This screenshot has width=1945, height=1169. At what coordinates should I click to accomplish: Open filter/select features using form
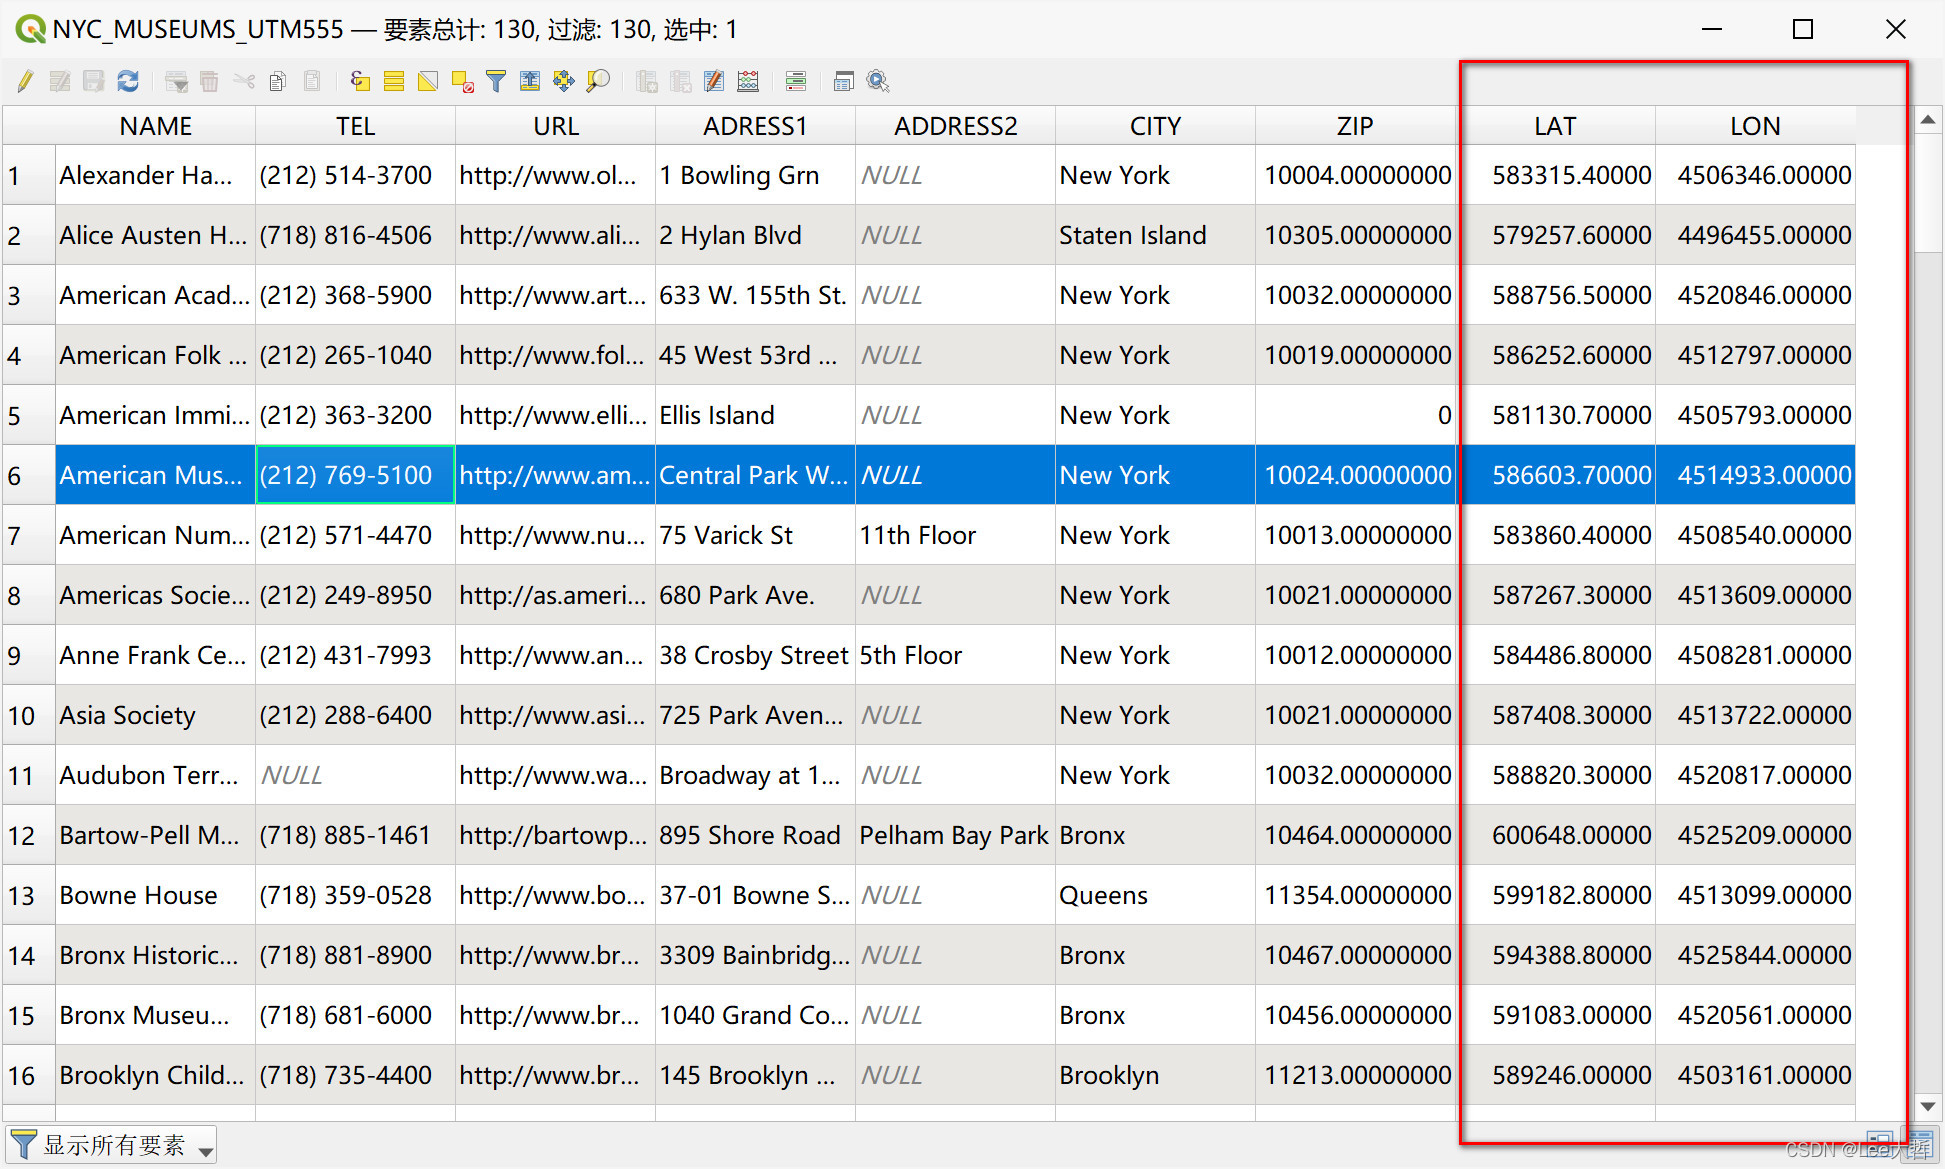click(x=496, y=82)
